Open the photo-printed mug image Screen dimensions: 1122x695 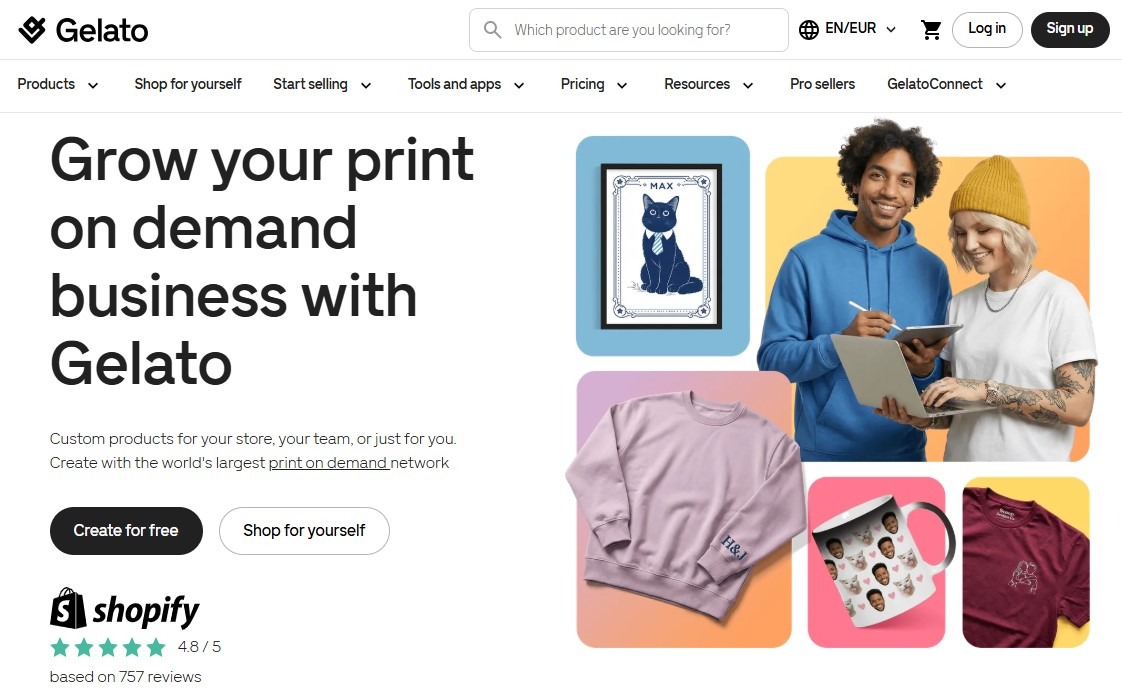point(877,562)
